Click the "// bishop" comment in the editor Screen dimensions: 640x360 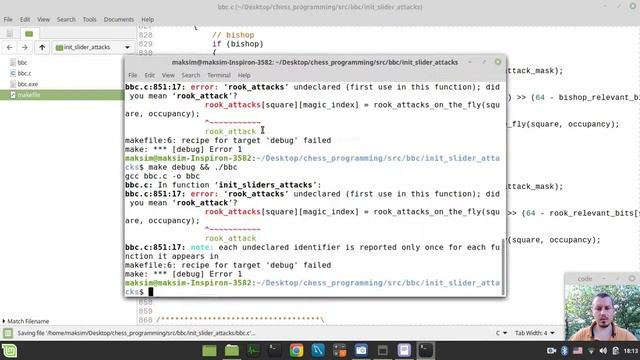233,35
